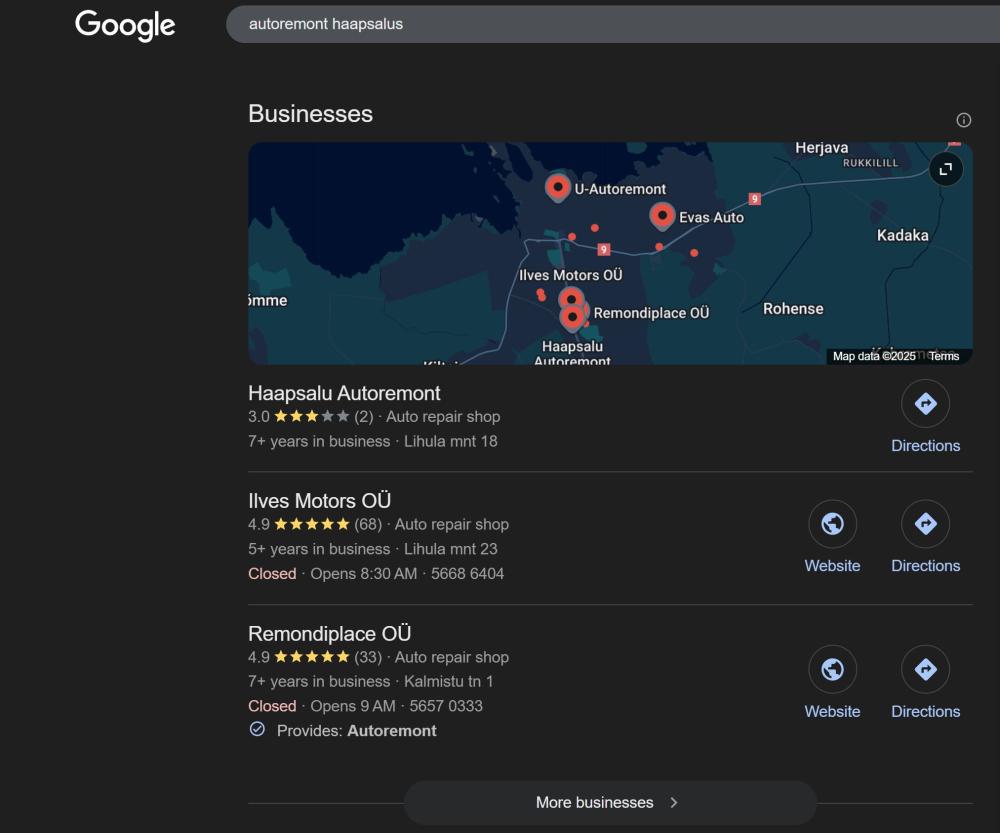Click the info icon beside Businesses
The width and height of the screenshot is (1000, 833).
pos(963,120)
